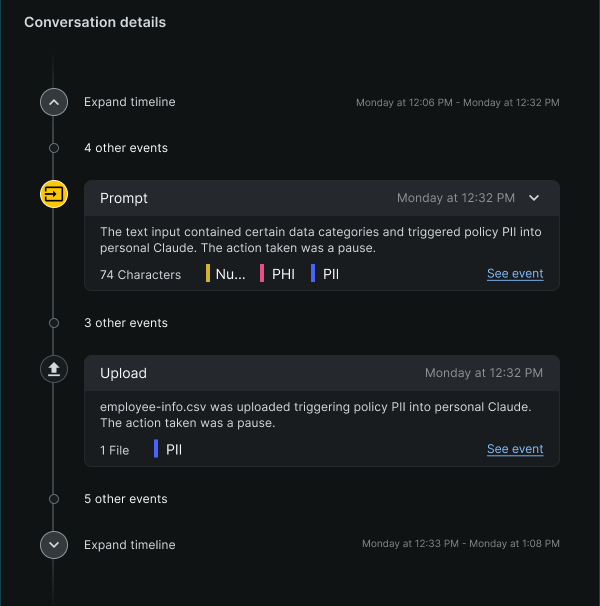Select the 5 other events marker
This screenshot has width=600, height=606.
tap(54, 499)
